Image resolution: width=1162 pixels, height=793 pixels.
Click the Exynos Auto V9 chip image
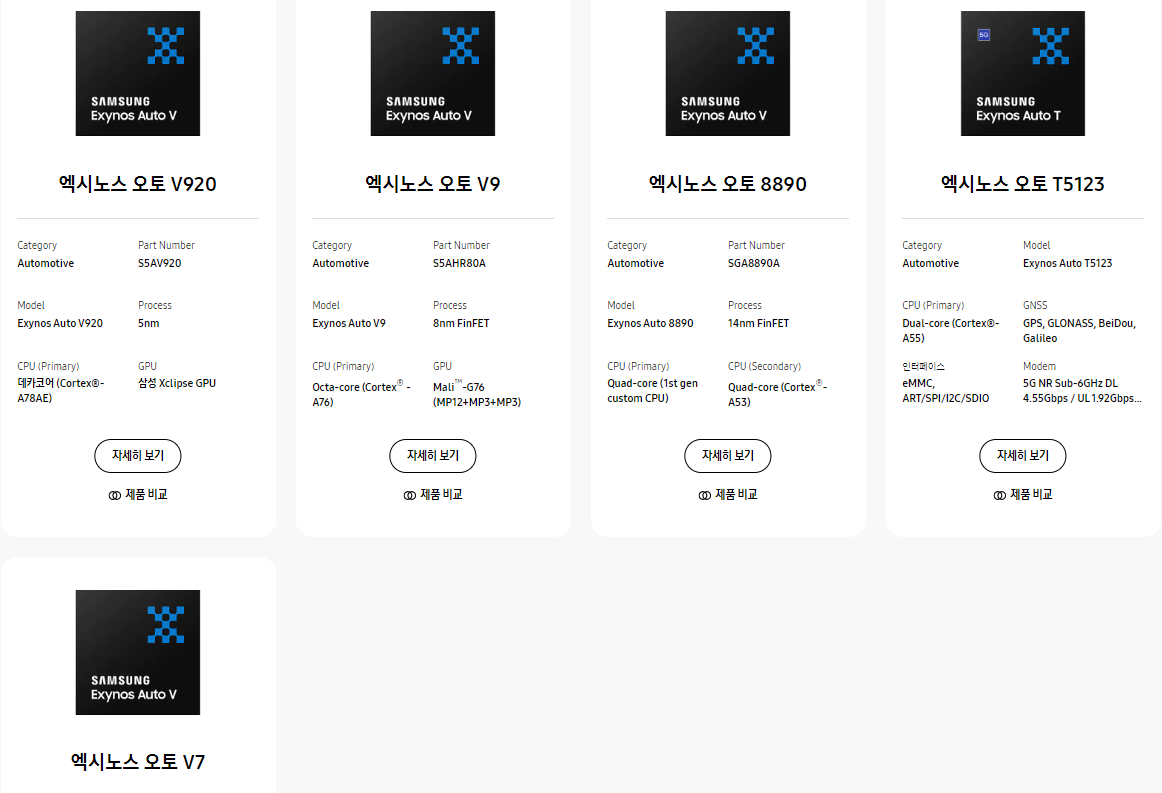point(433,73)
